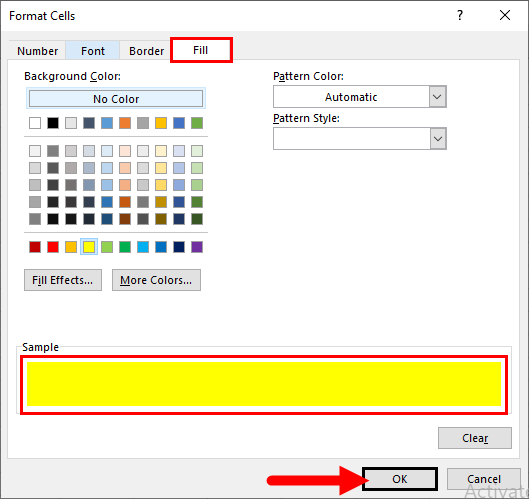Confirm with the OK button
This screenshot has width=529, height=499.
(400, 479)
